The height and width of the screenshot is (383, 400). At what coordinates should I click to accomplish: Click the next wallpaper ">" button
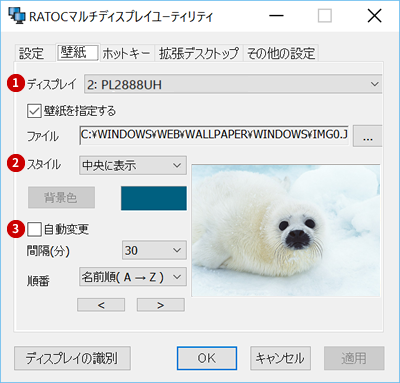[x=160, y=305]
